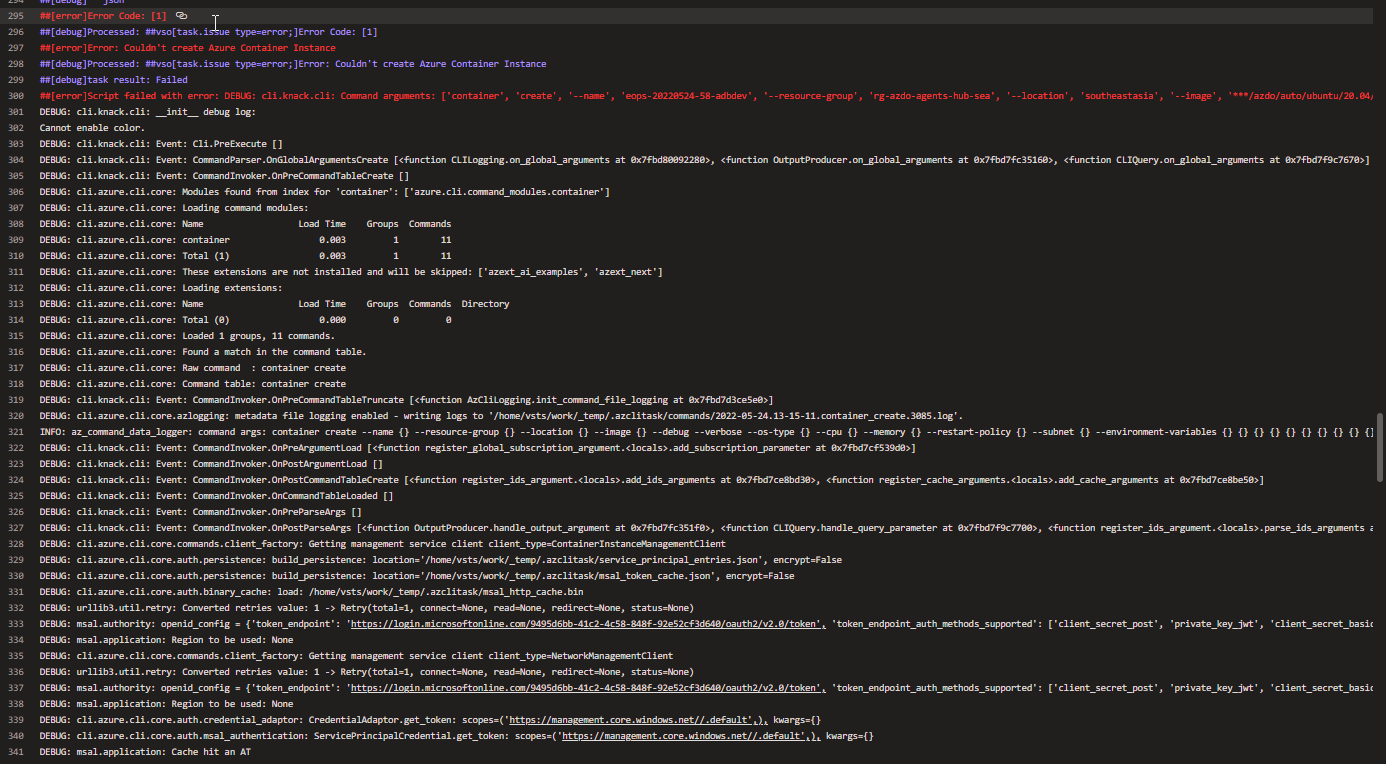The width and height of the screenshot is (1386, 764).
Task: Open login.microsoftonline.com token URL on line 337
Action: [586, 688]
